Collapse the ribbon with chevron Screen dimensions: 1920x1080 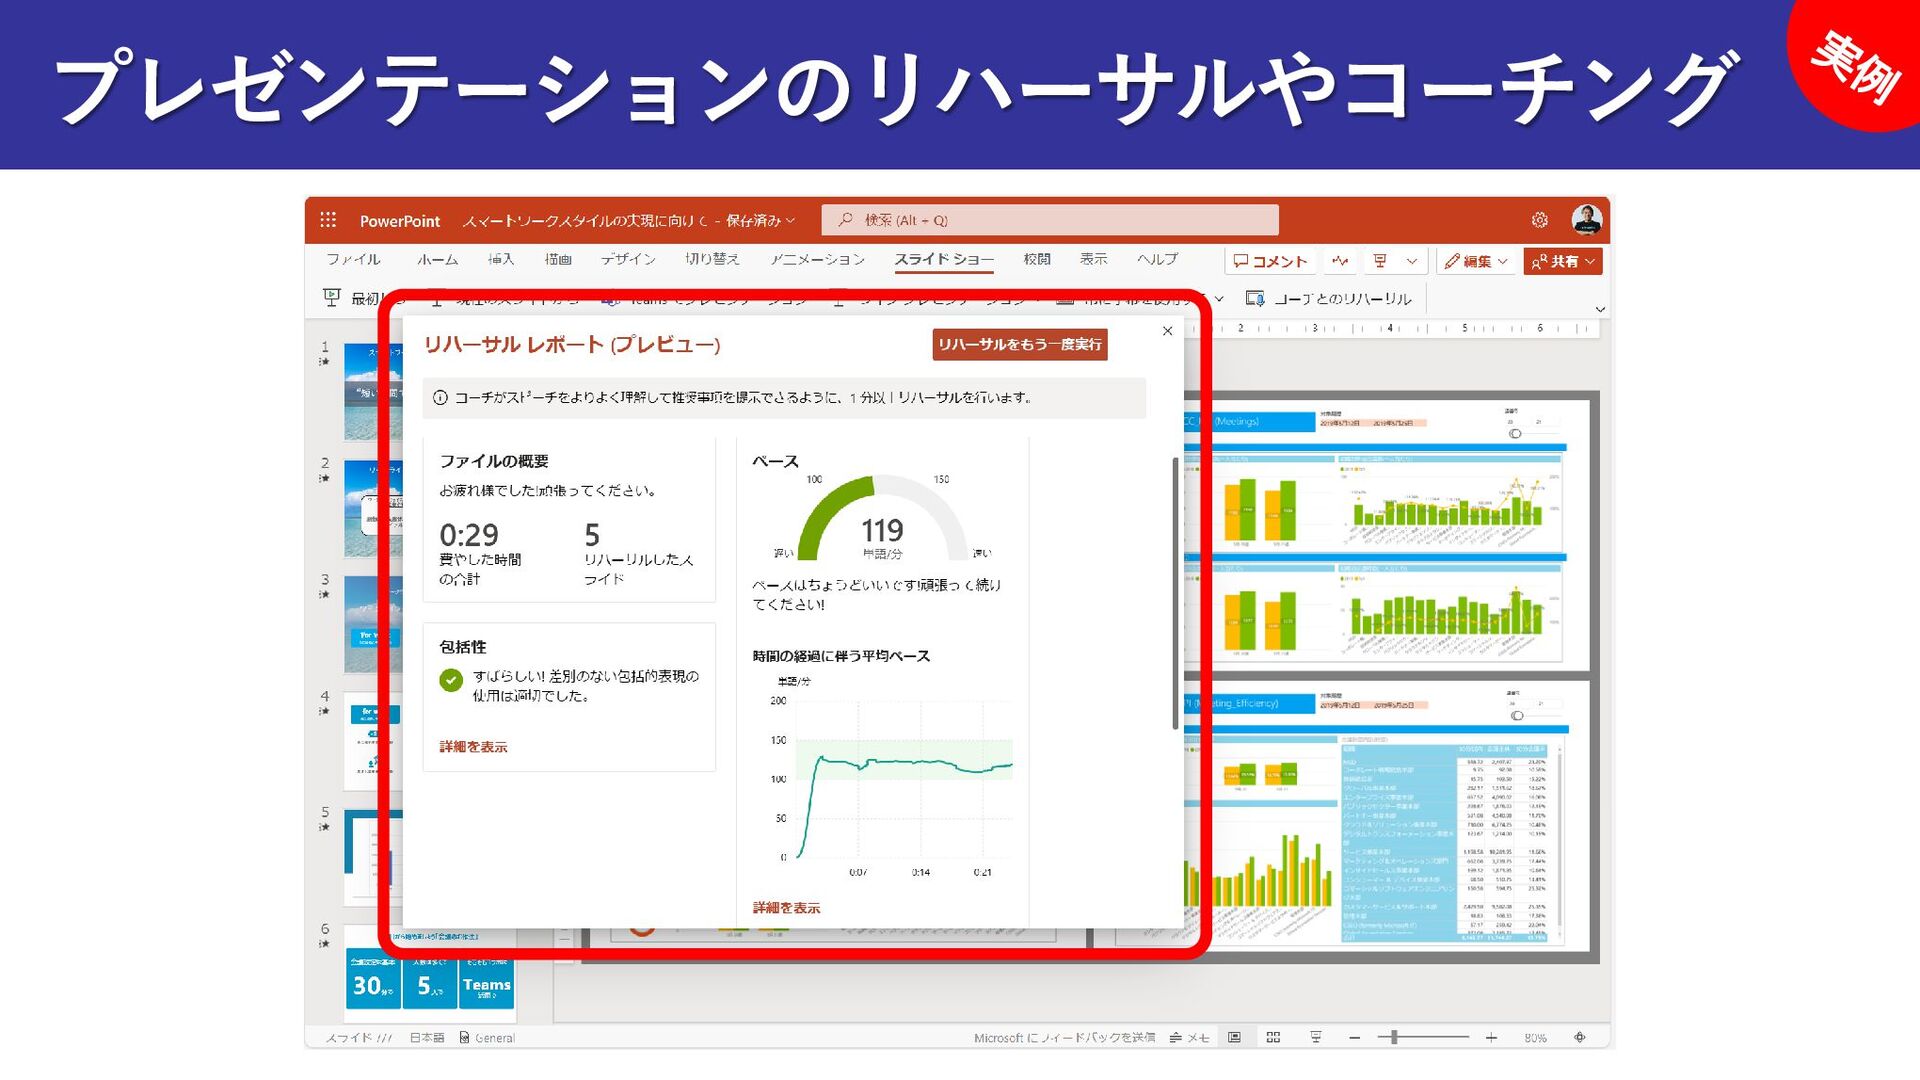(x=1600, y=309)
